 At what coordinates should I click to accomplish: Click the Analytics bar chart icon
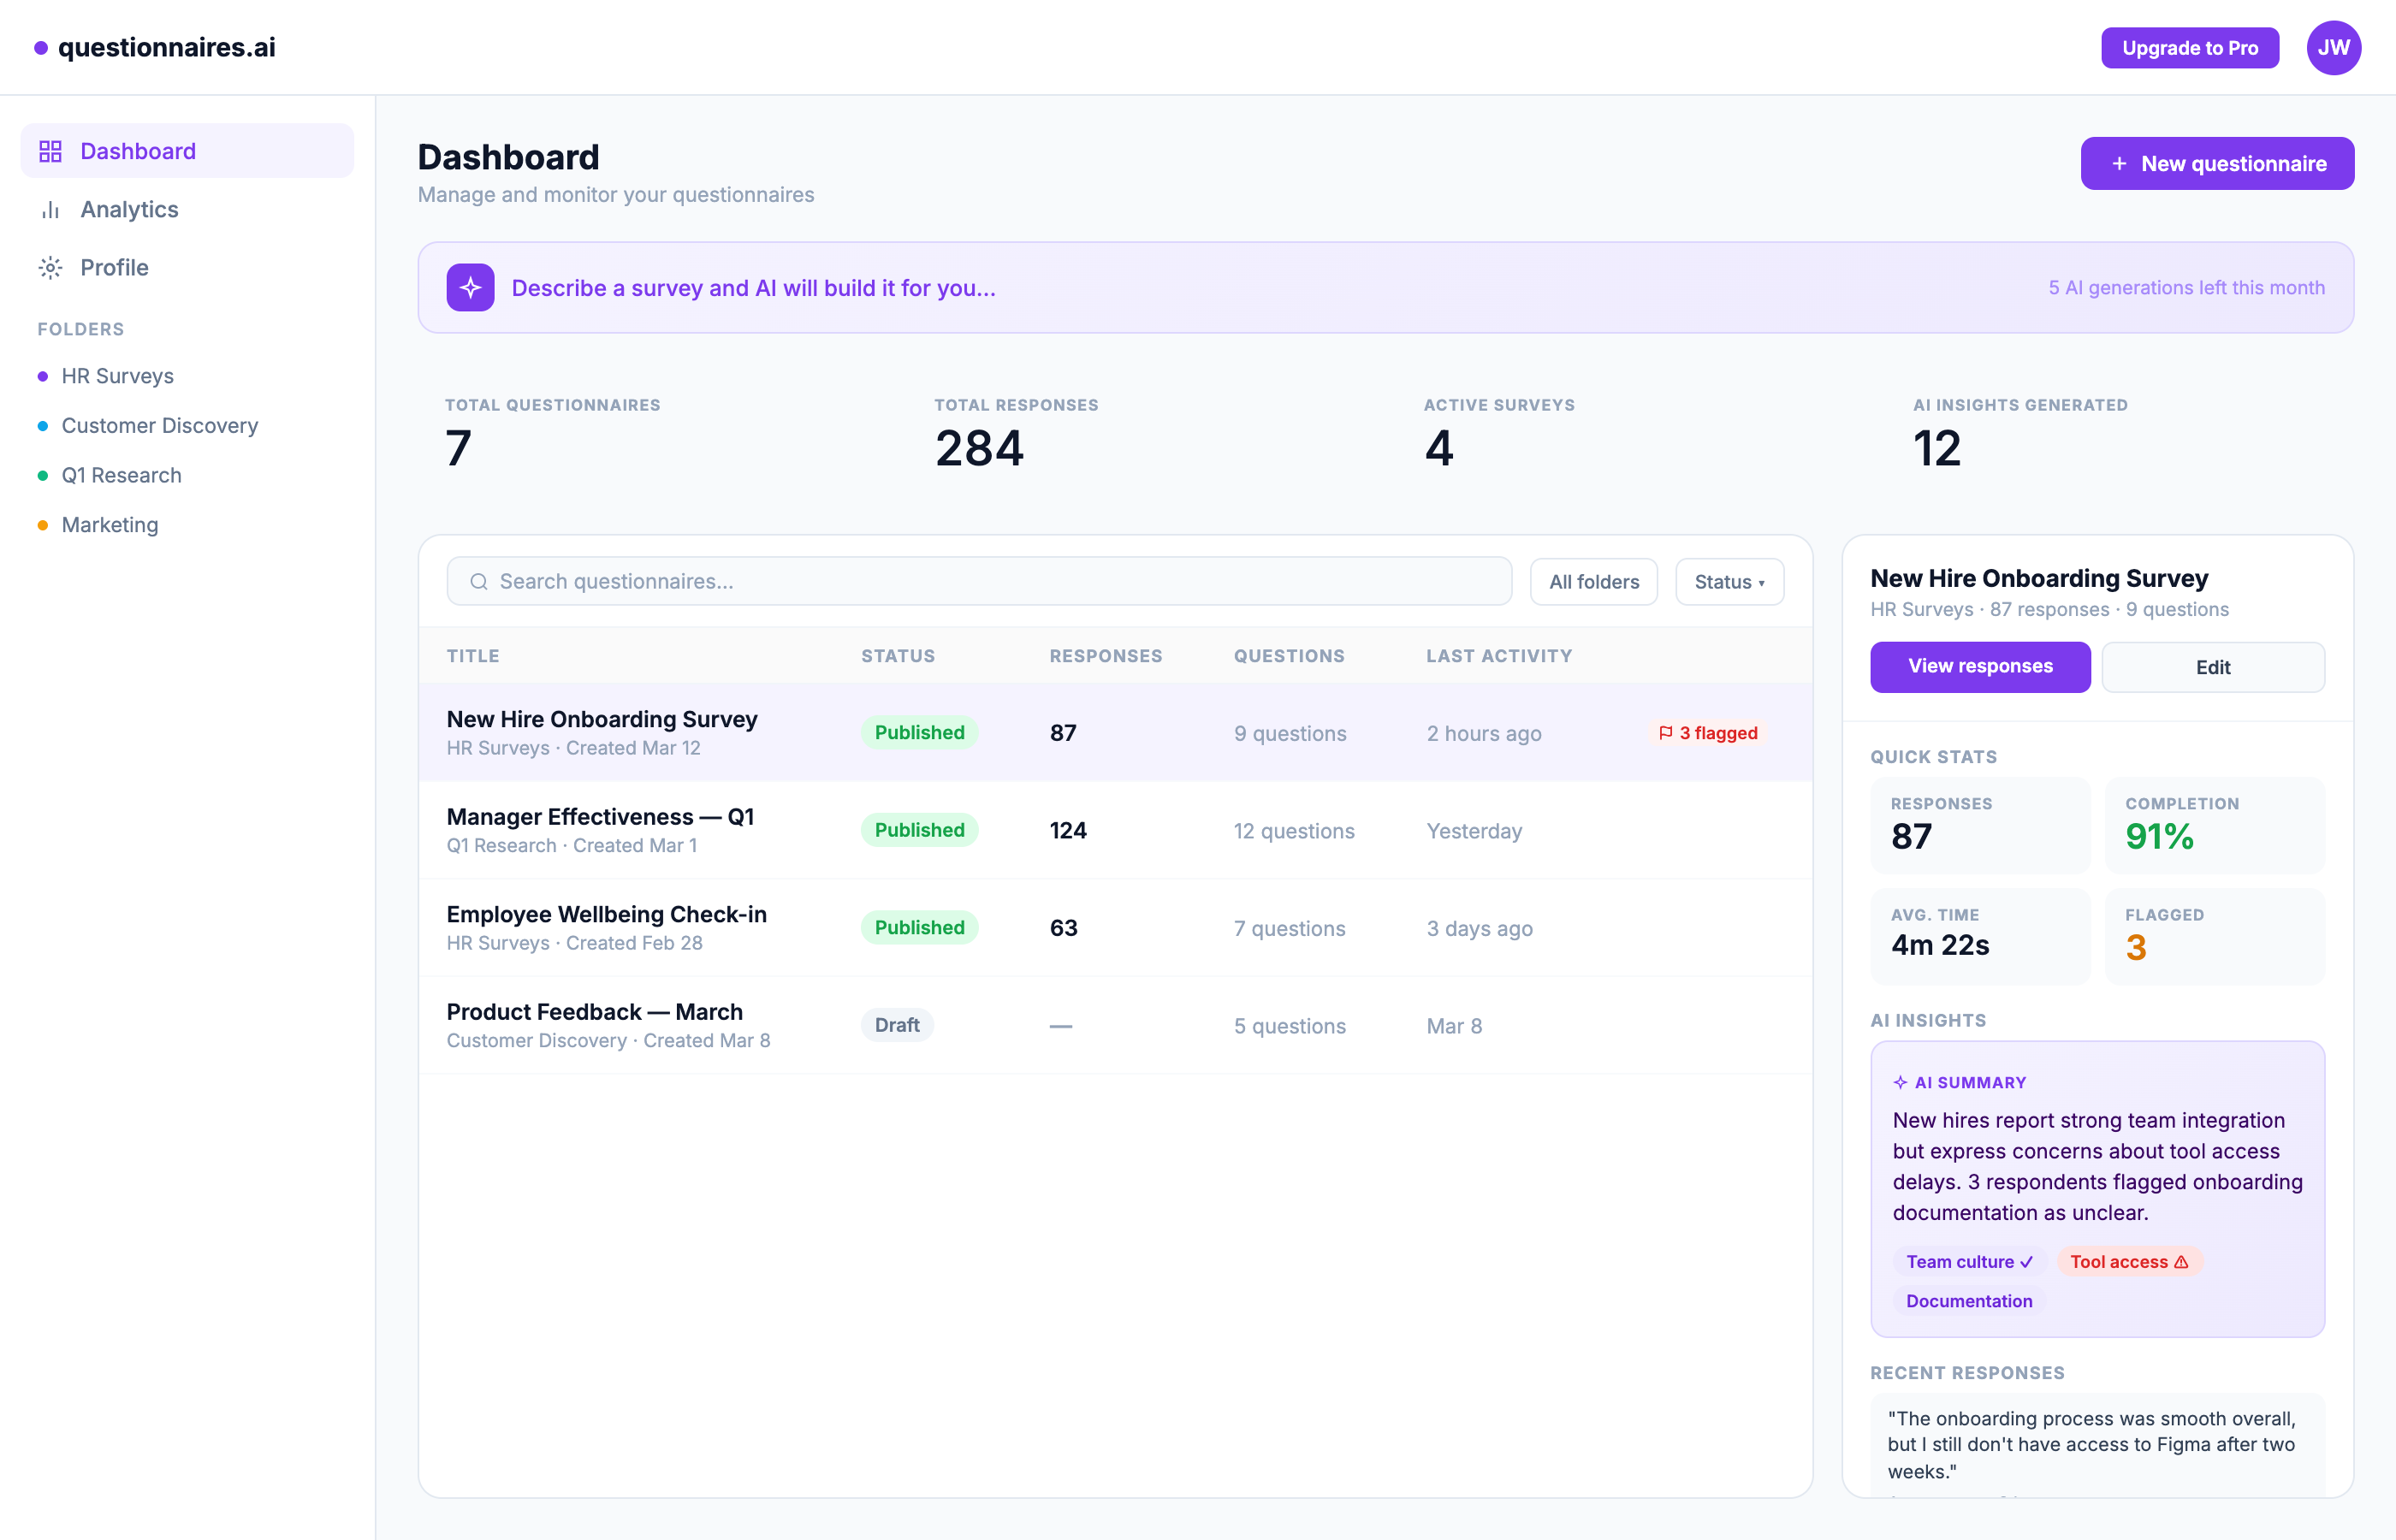click(x=50, y=210)
